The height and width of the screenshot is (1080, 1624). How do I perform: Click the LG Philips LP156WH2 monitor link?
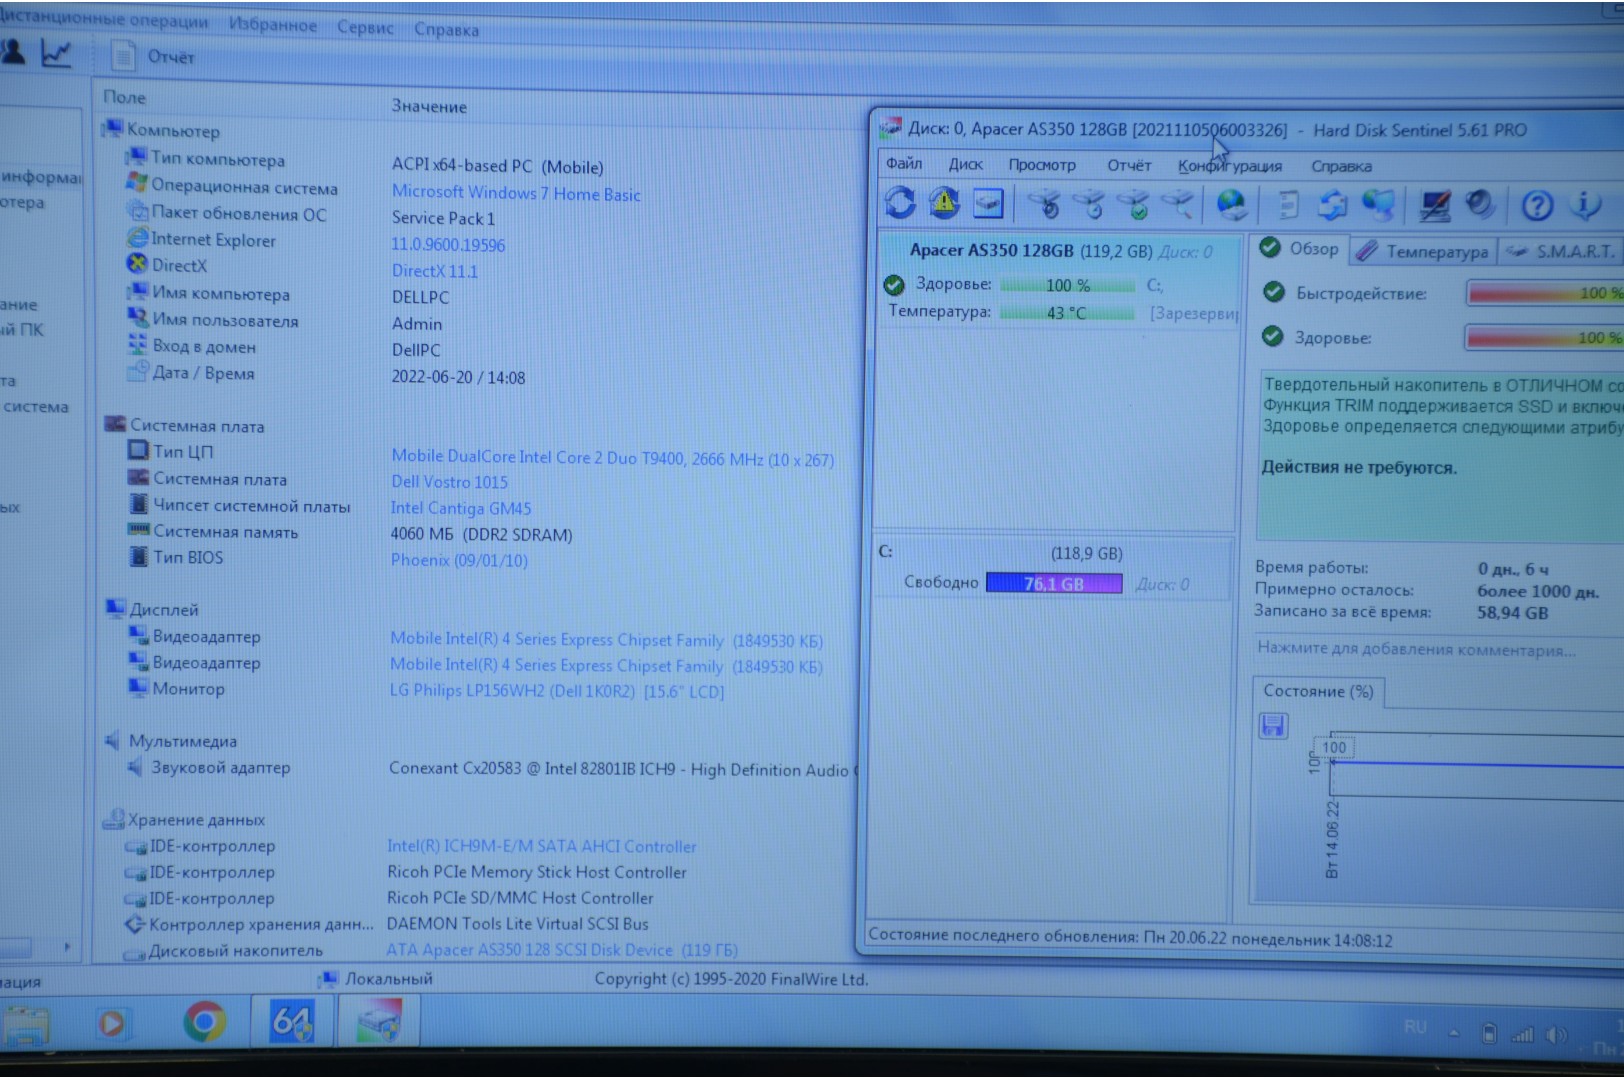556,691
